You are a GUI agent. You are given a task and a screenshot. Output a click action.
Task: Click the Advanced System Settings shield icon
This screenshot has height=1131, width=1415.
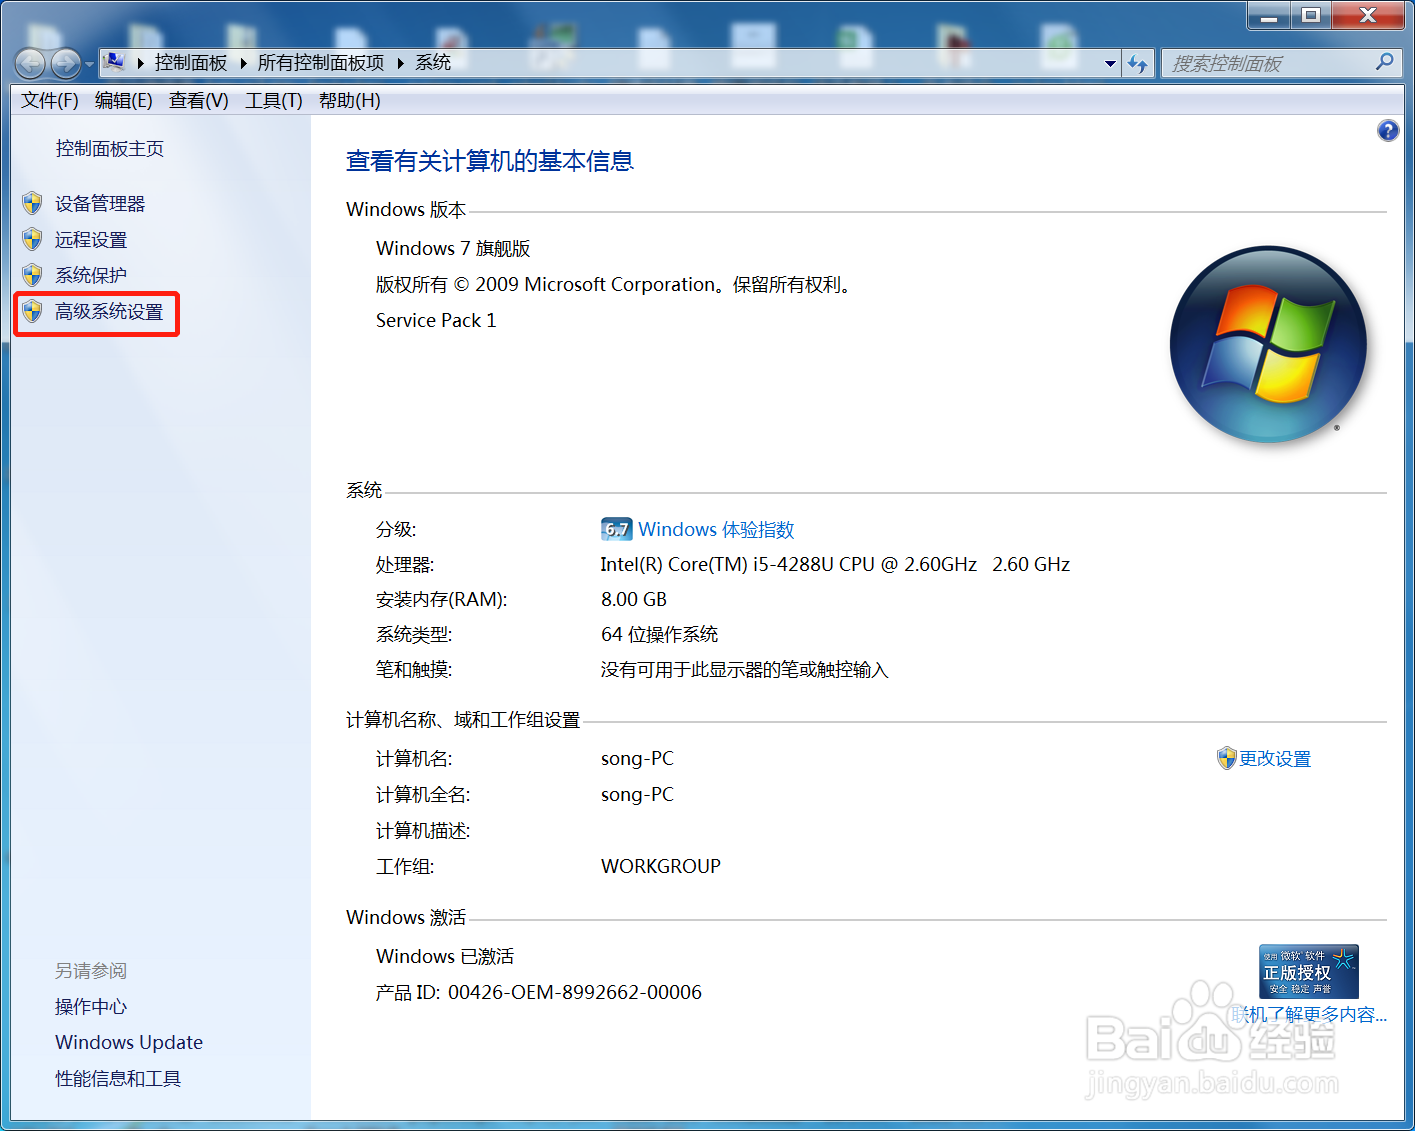32,311
